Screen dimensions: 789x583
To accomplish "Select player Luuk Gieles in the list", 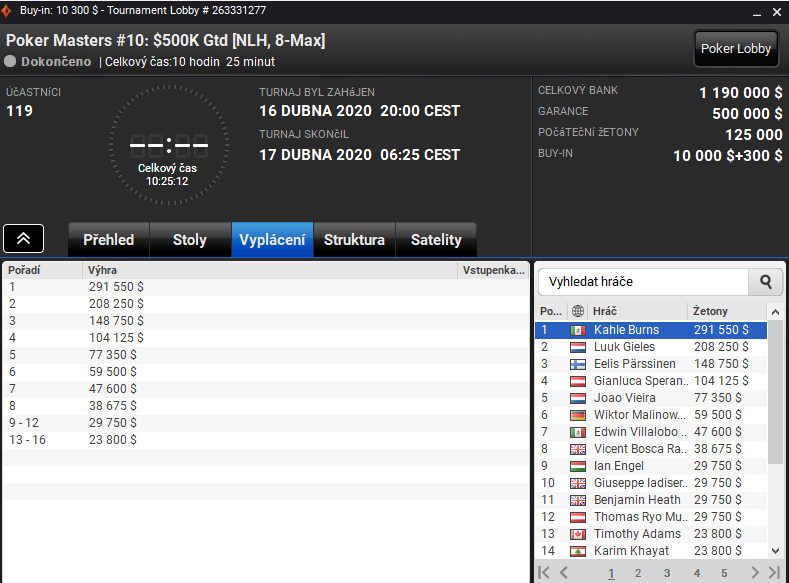I will coord(651,347).
